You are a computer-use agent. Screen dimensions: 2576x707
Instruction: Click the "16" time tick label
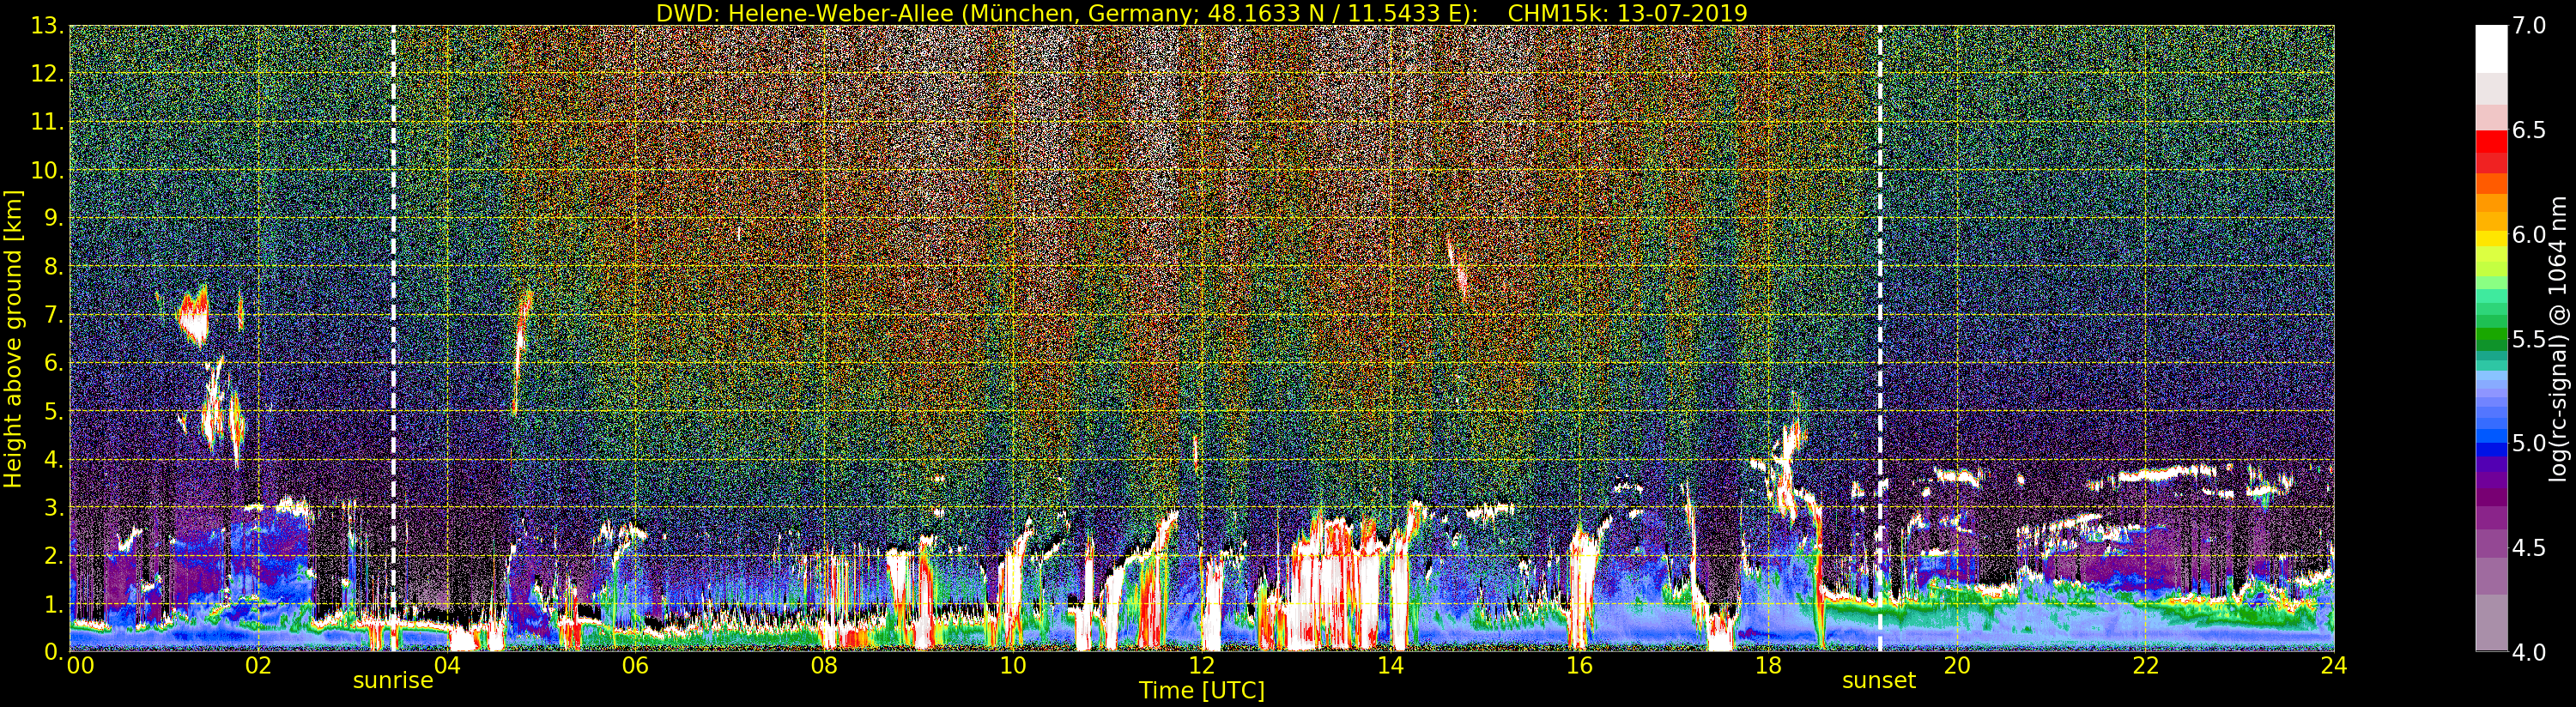(x=1579, y=666)
